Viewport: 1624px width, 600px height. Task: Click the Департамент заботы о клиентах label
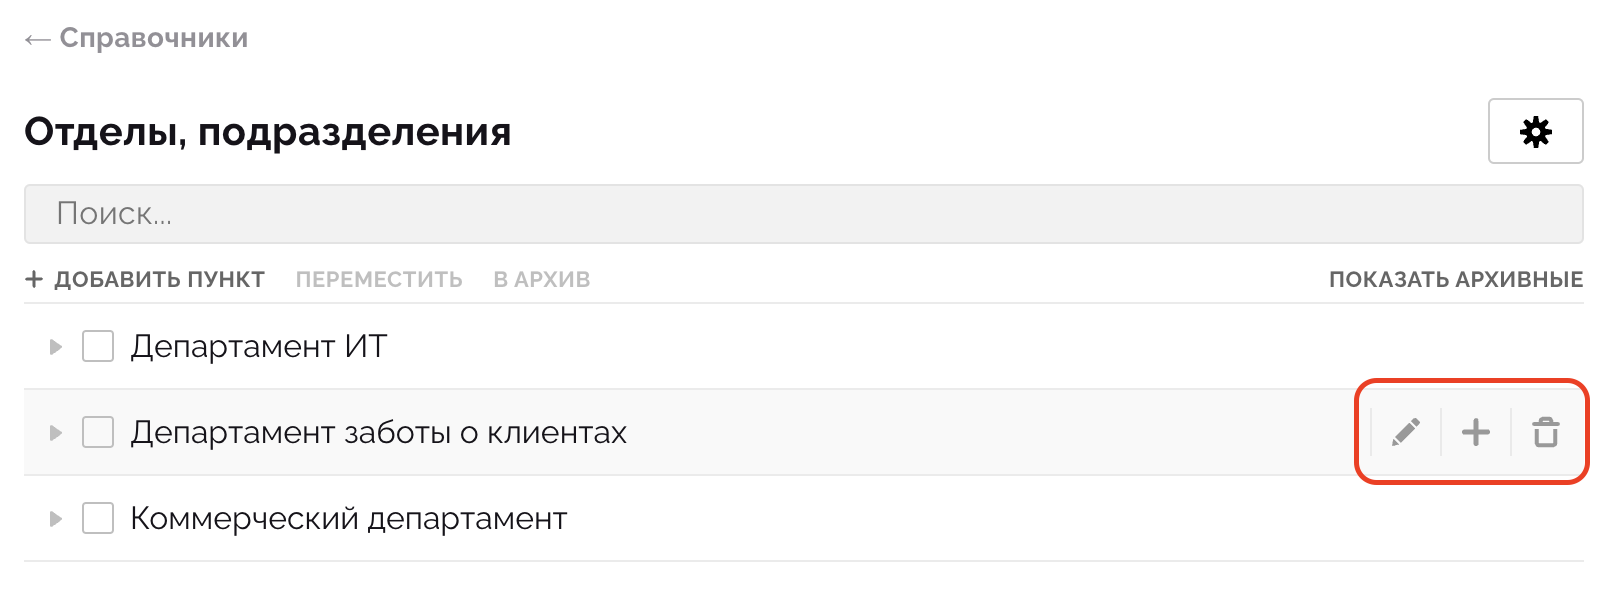pyautogui.click(x=378, y=432)
